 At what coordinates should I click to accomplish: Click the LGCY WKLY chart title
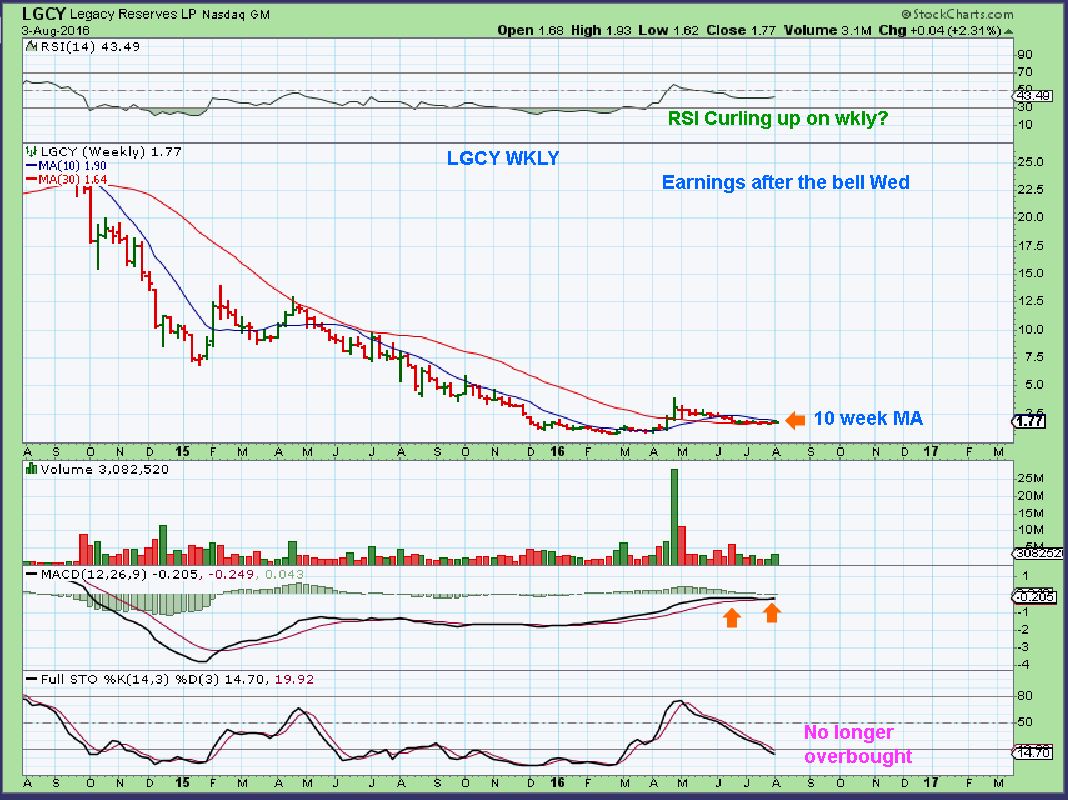coord(503,158)
